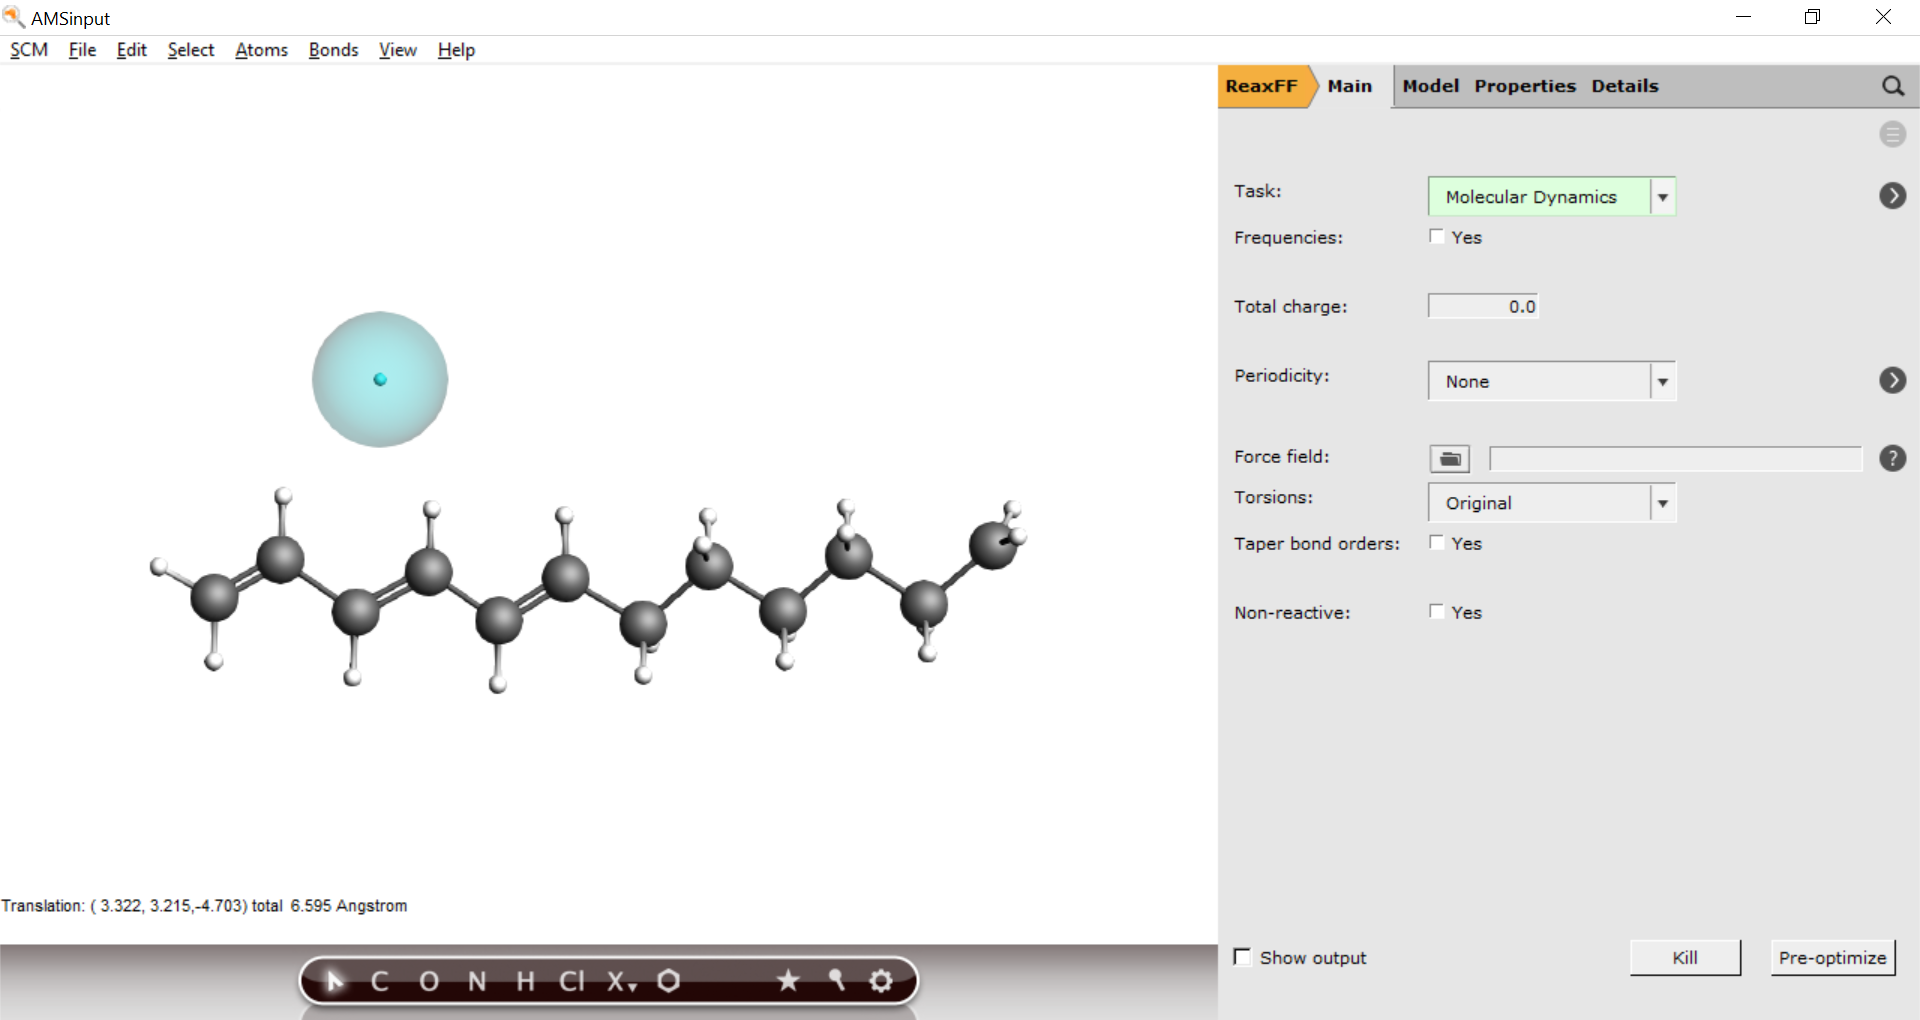Tick the Show output checkbox

click(1243, 957)
